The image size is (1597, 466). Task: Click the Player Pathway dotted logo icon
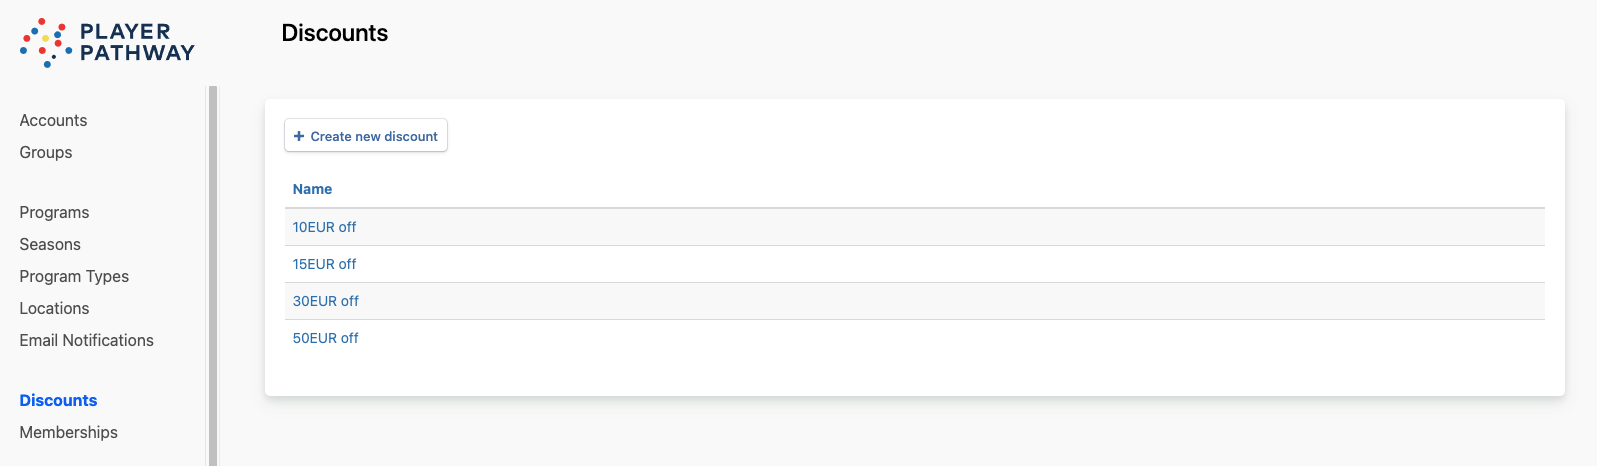click(x=45, y=42)
